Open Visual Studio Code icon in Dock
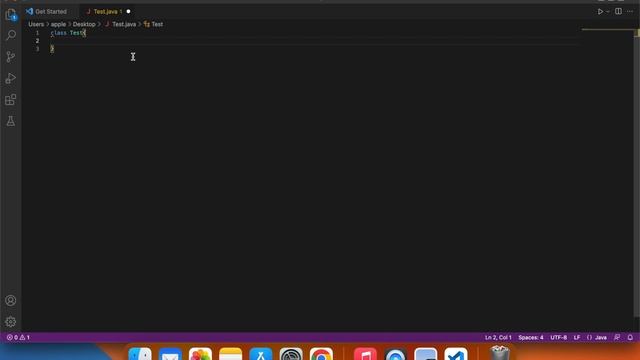Screen dimensions: 640x360 pyautogui.click(x=456, y=353)
